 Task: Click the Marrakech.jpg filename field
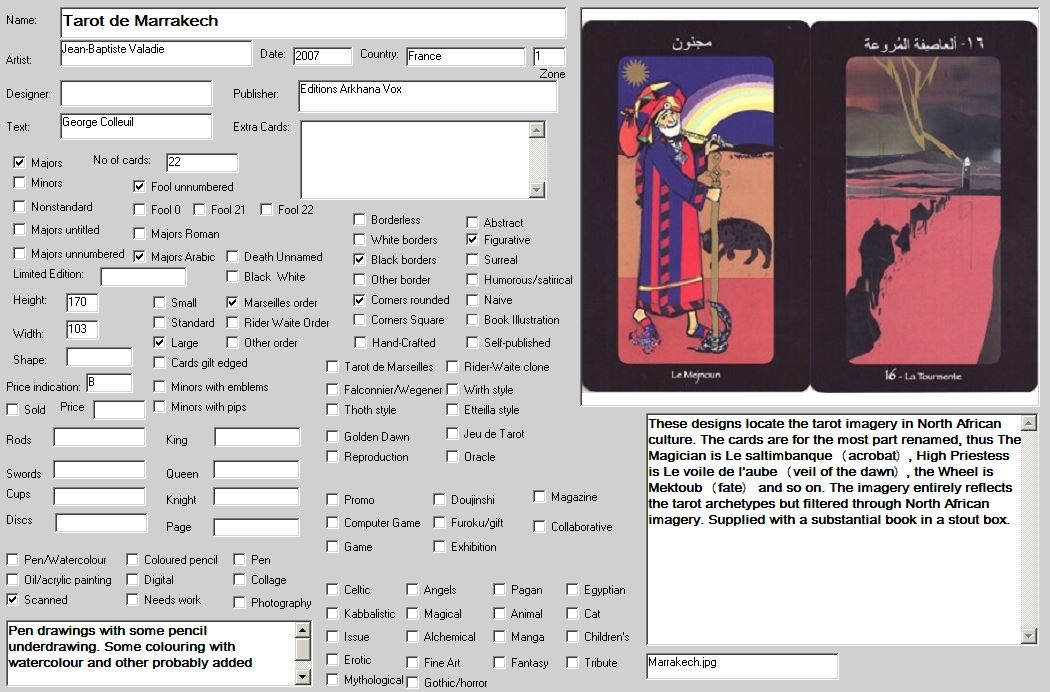pos(741,666)
